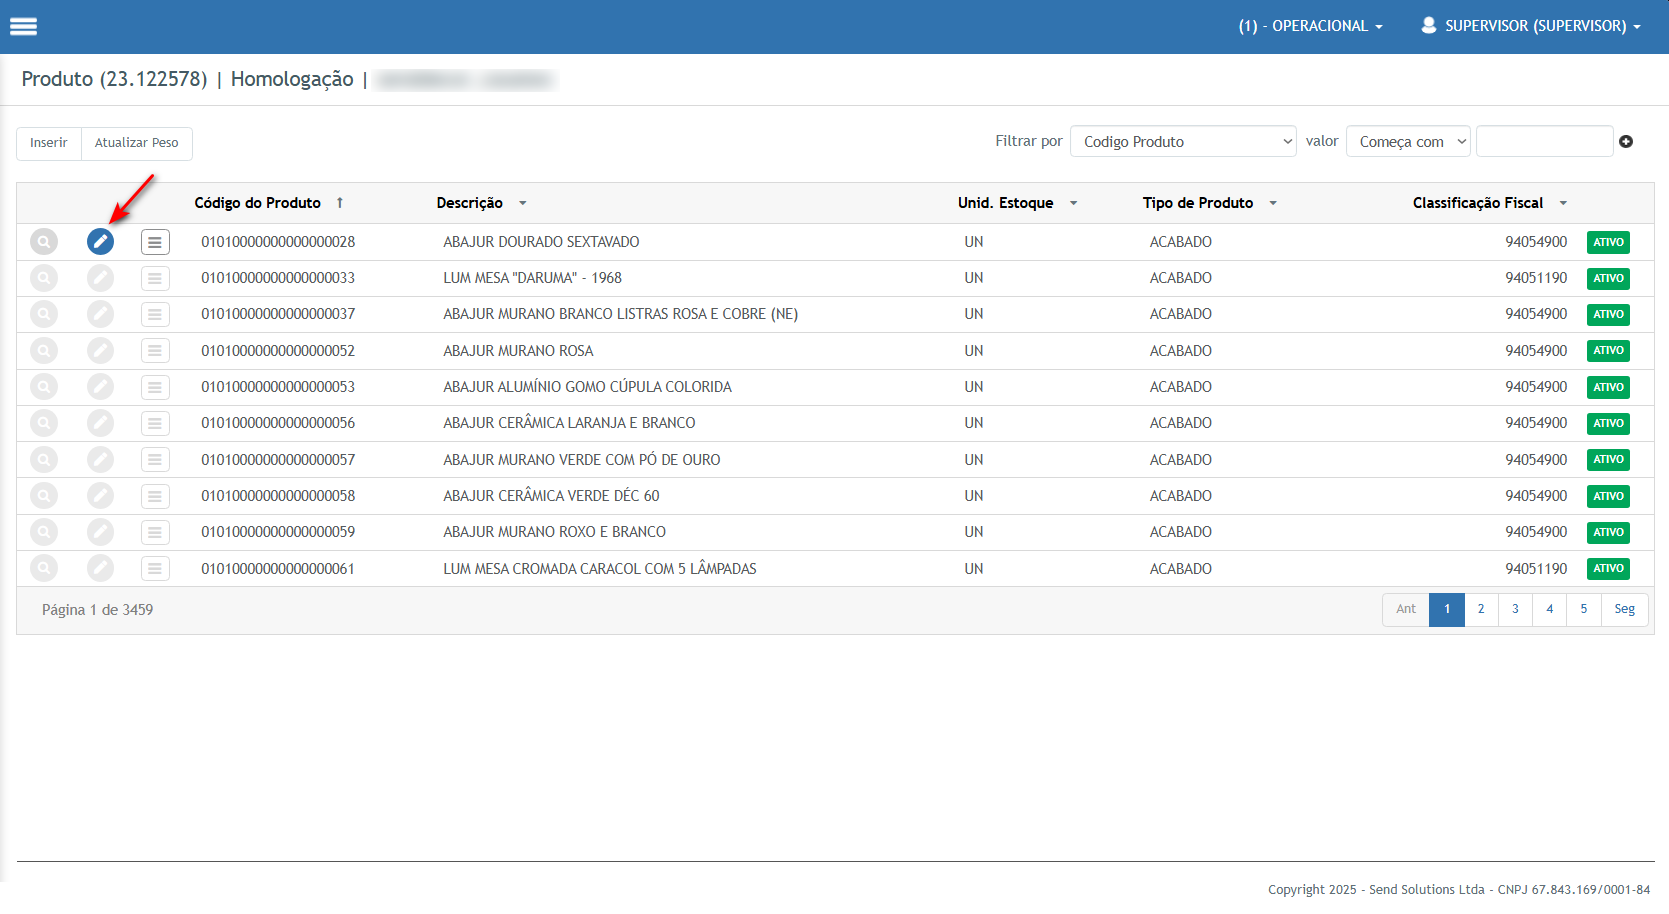The height and width of the screenshot is (914, 1669).
Task: Click the magnifier icon for product 01010000000000000028
Action: (44, 242)
